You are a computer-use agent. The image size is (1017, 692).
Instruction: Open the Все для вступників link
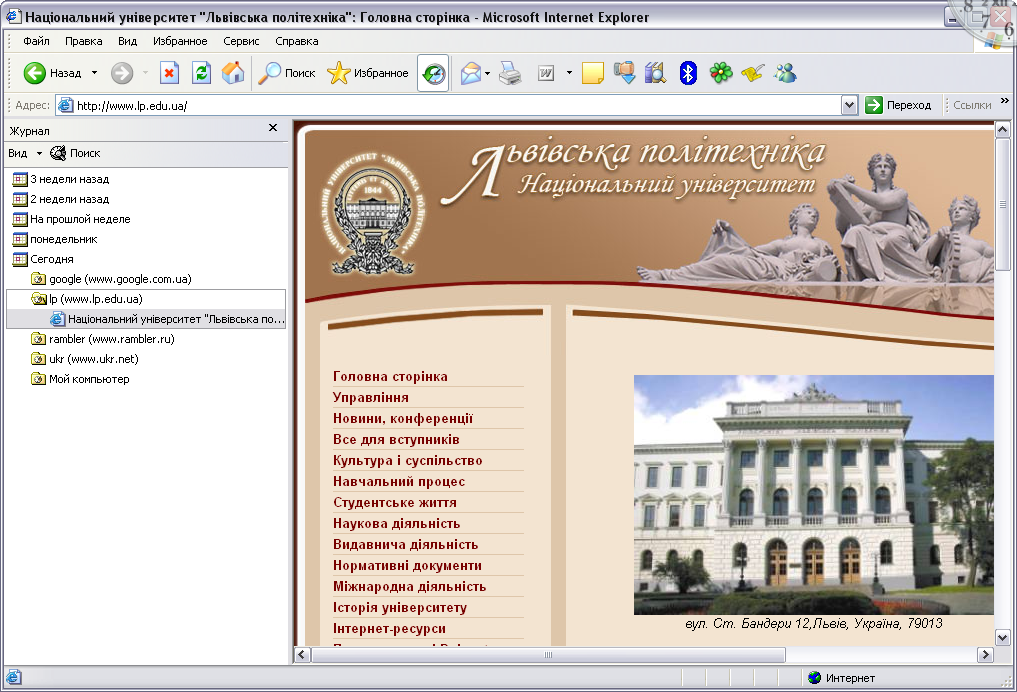coord(396,440)
